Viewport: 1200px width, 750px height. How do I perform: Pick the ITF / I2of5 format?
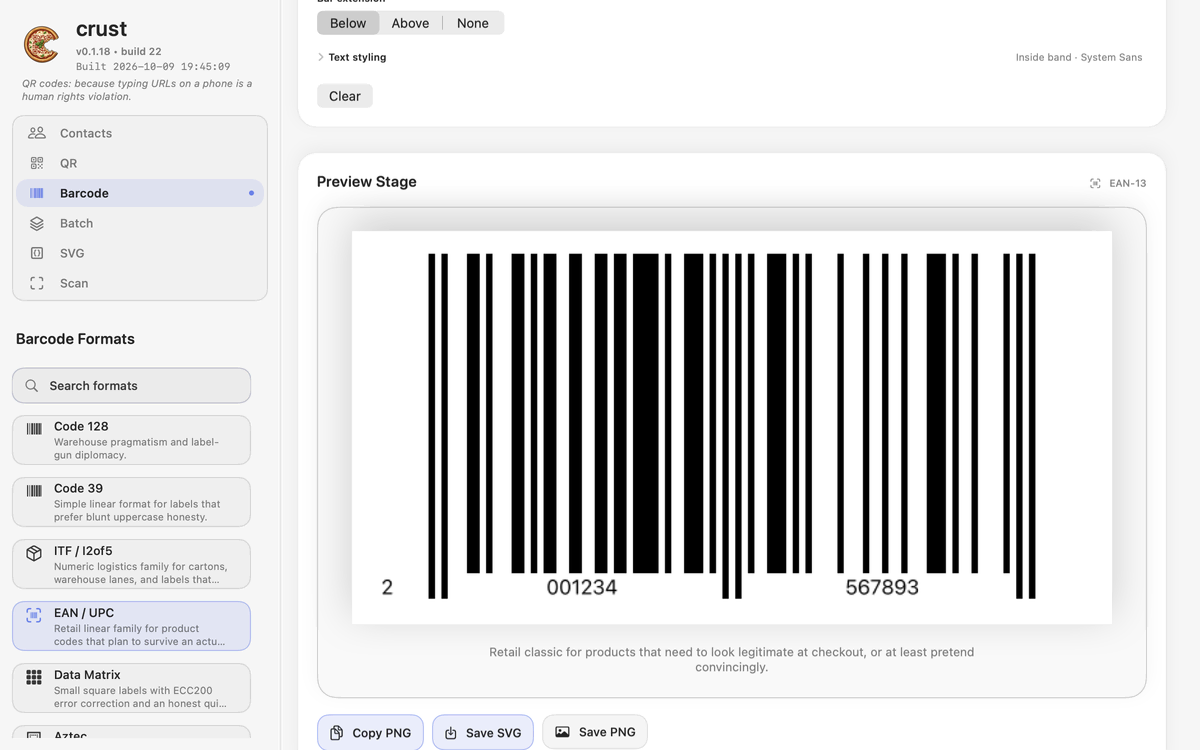point(131,564)
